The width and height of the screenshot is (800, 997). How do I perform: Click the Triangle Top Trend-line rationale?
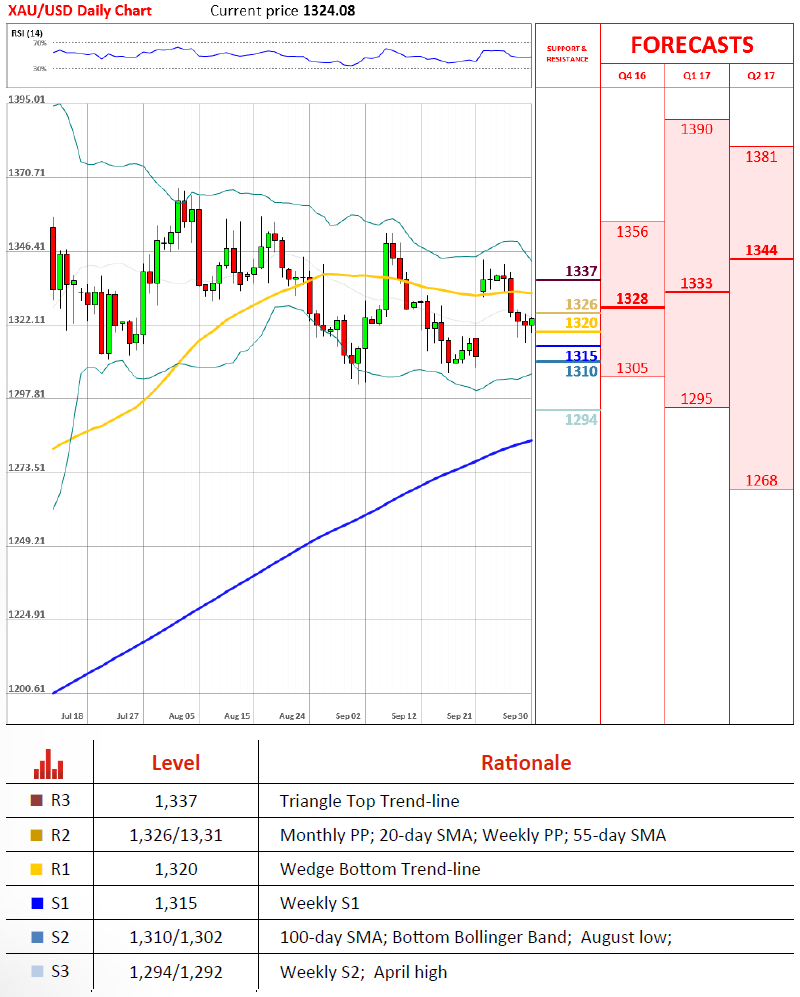tap(369, 801)
